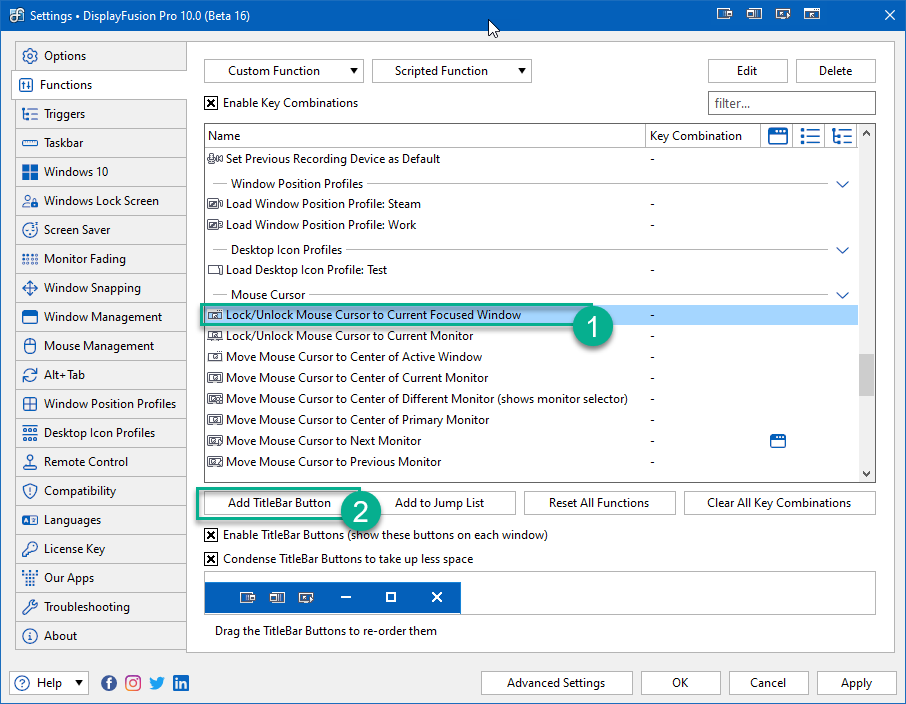Open the Alt+Tab settings tab
This screenshot has width=906, height=704.
coord(101,375)
